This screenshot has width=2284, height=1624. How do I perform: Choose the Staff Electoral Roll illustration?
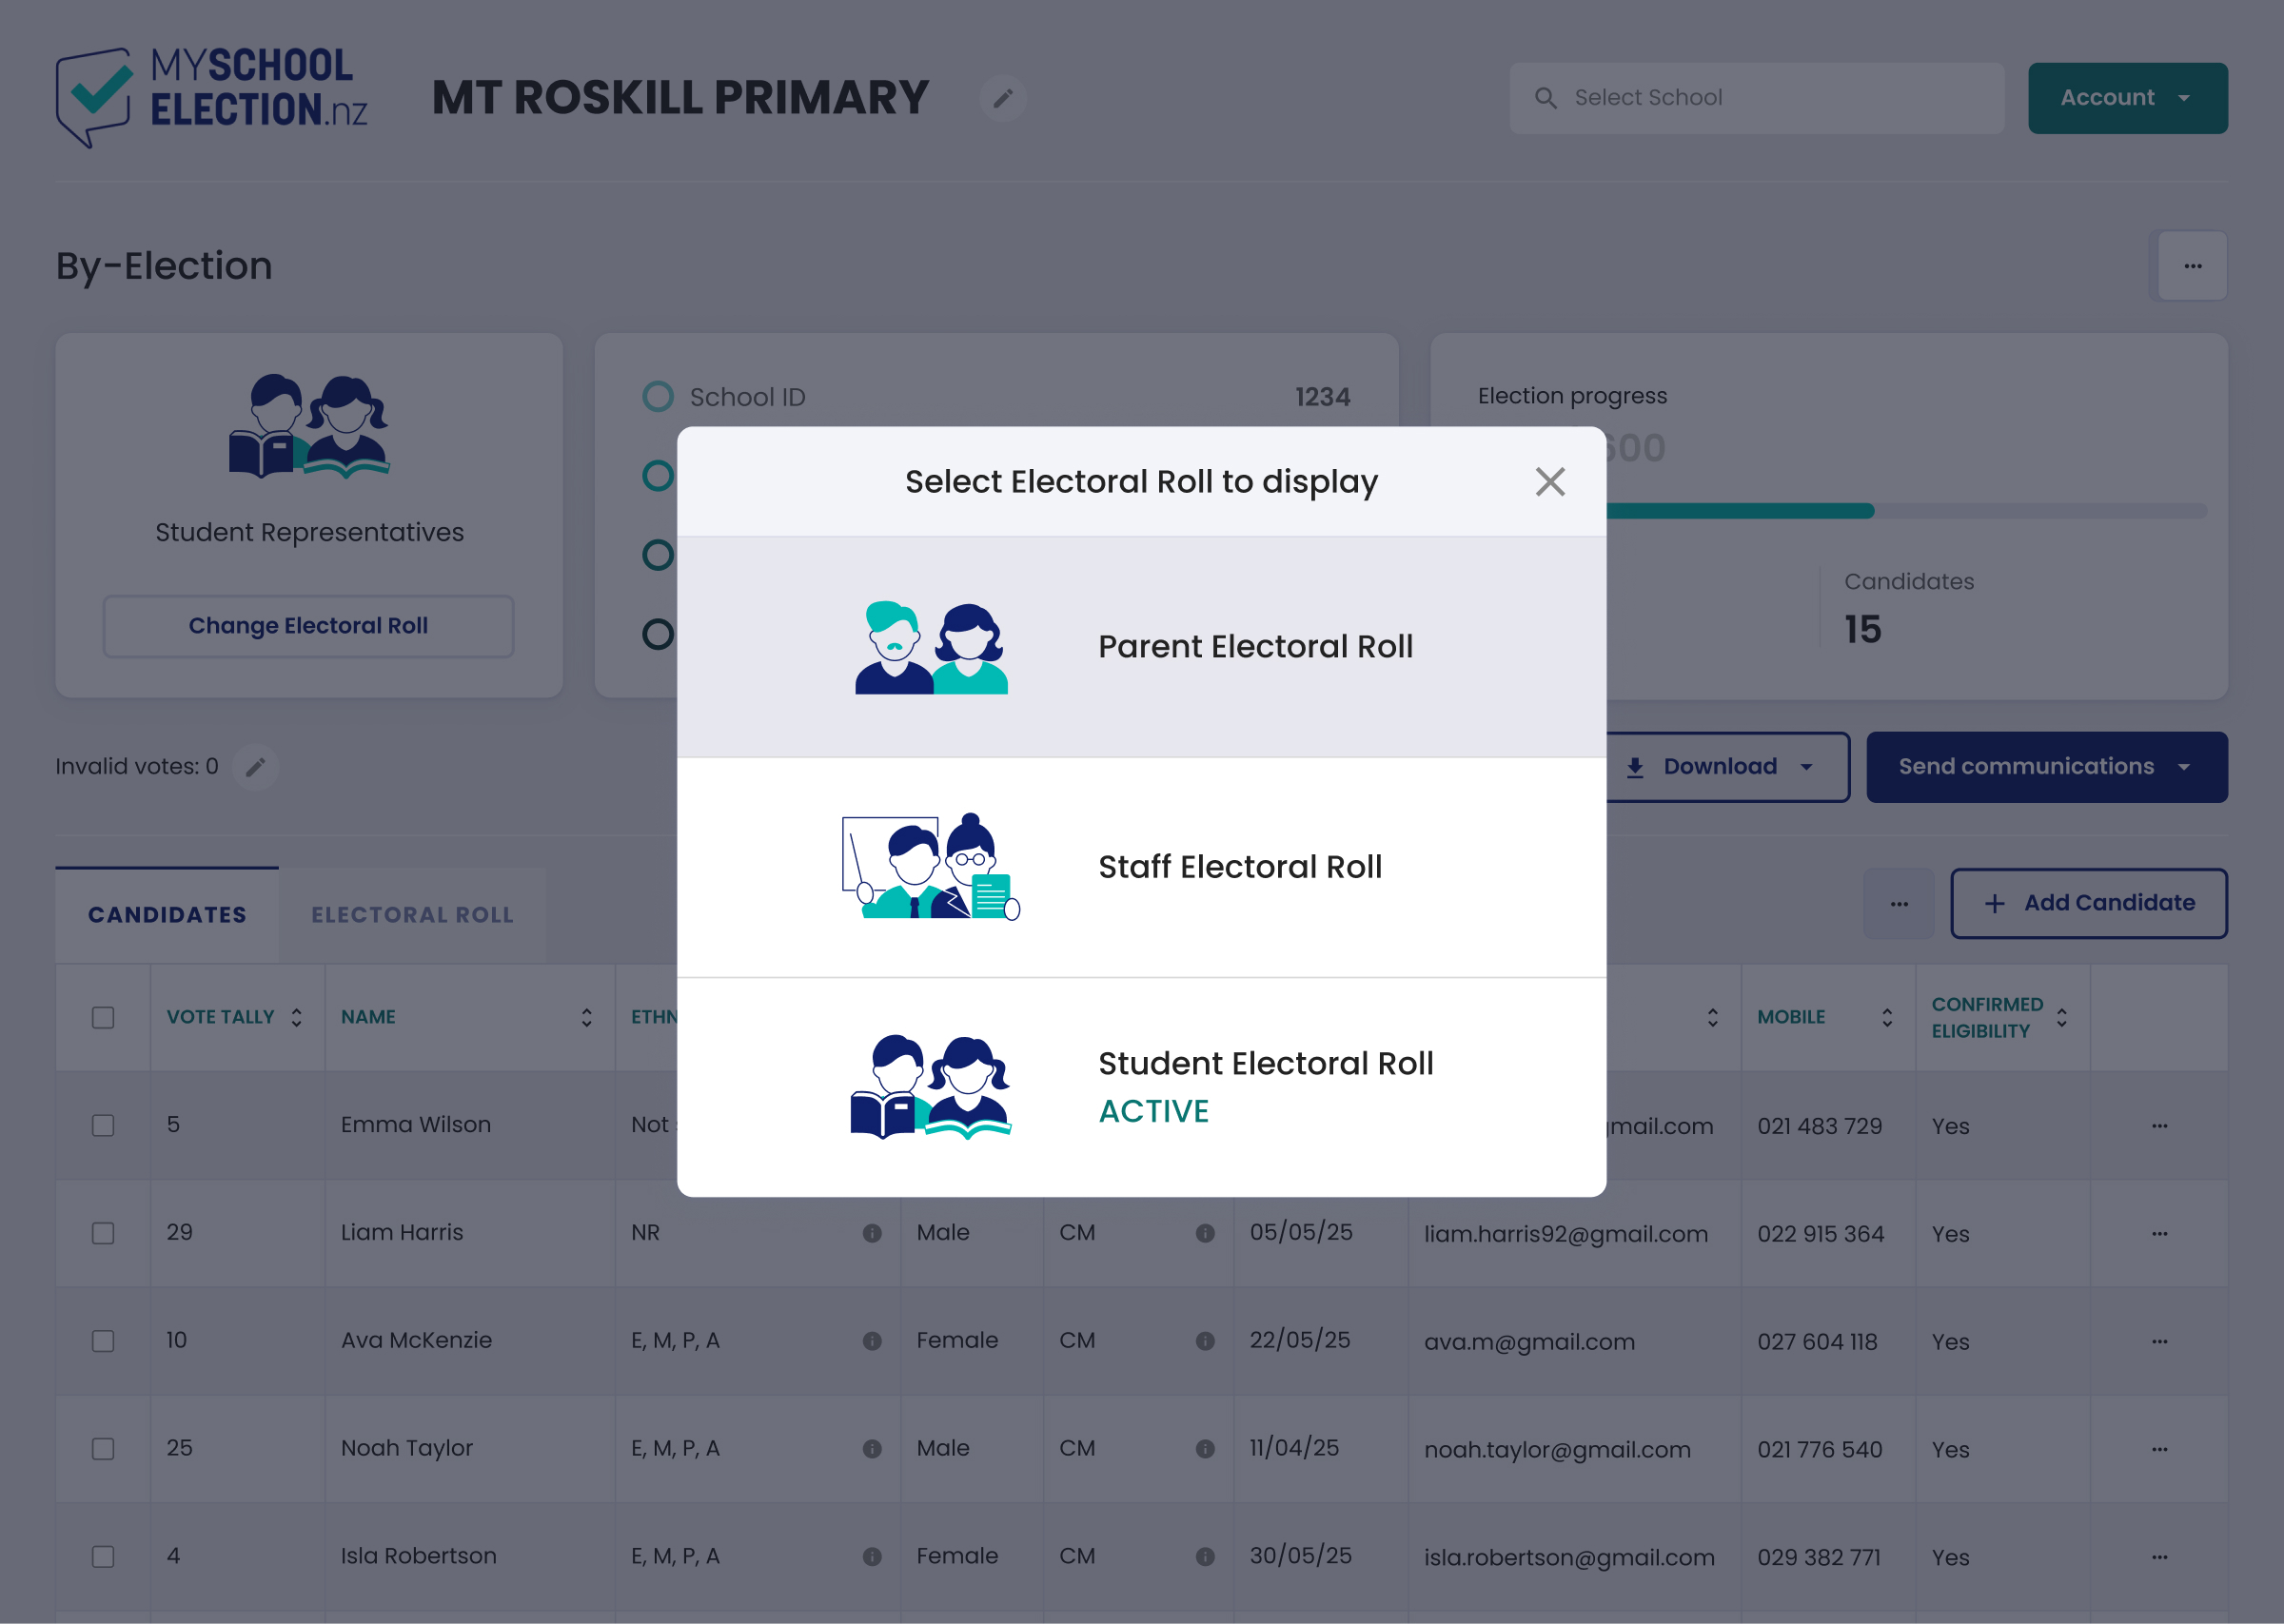tap(931, 867)
